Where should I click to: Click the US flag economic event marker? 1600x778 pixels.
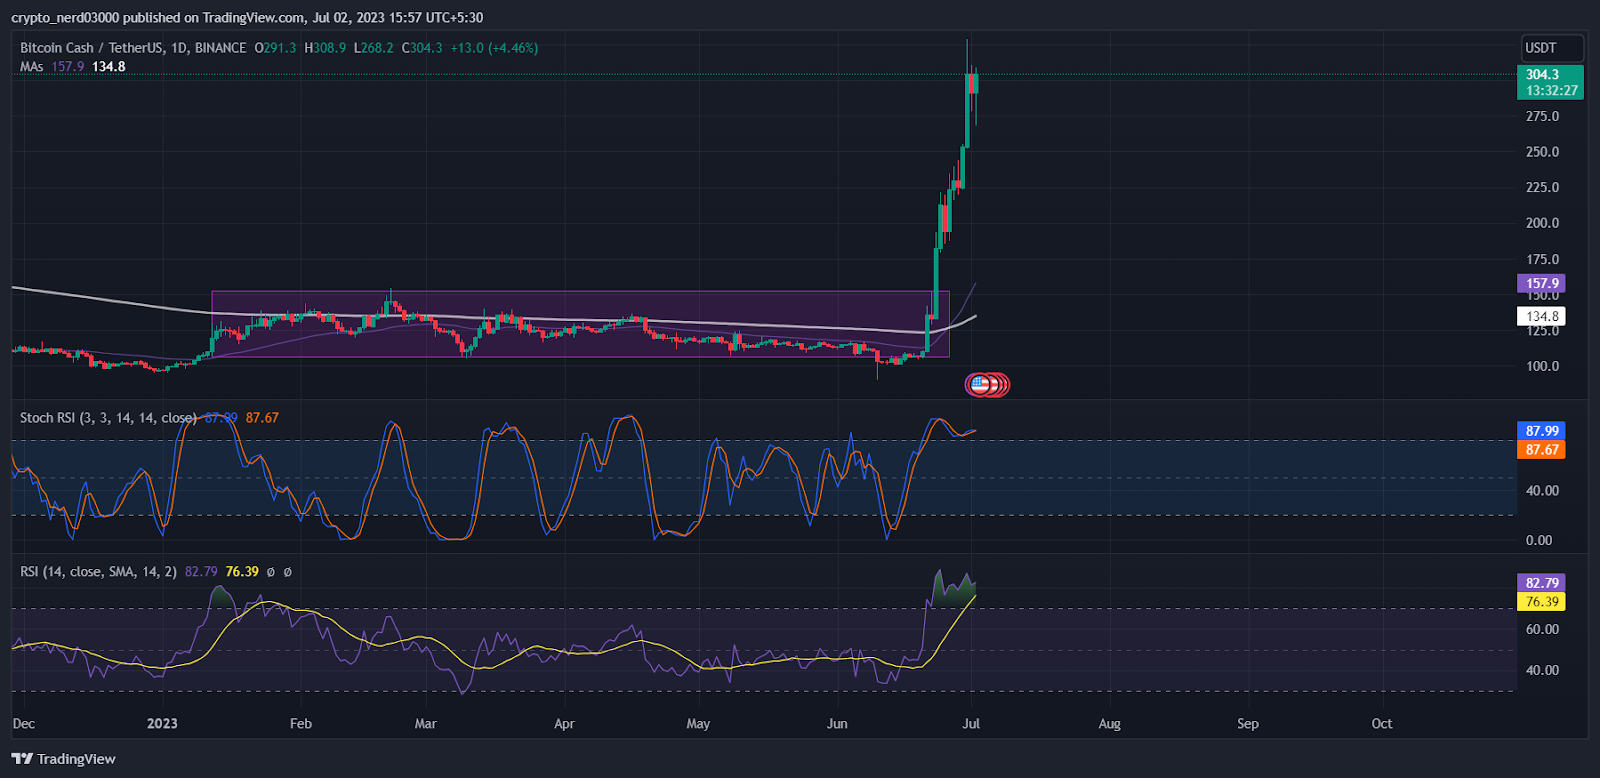pyautogui.click(x=978, y=384)
